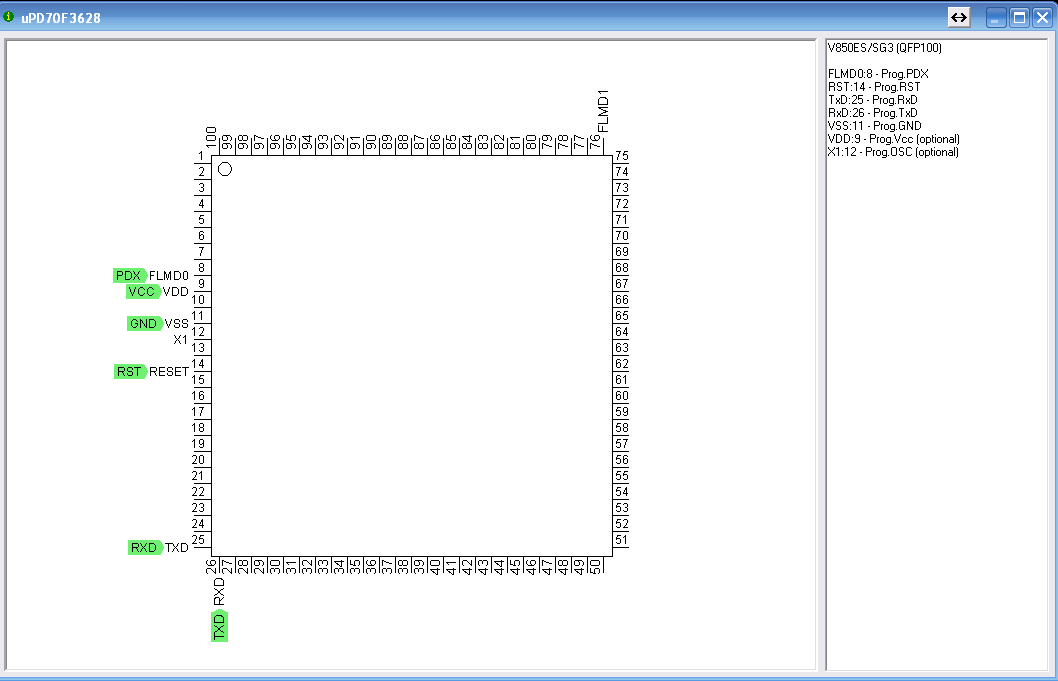Click pin number 50 on bottom edge
This screenshot has width=1058, height=681.
click(595, 567)
